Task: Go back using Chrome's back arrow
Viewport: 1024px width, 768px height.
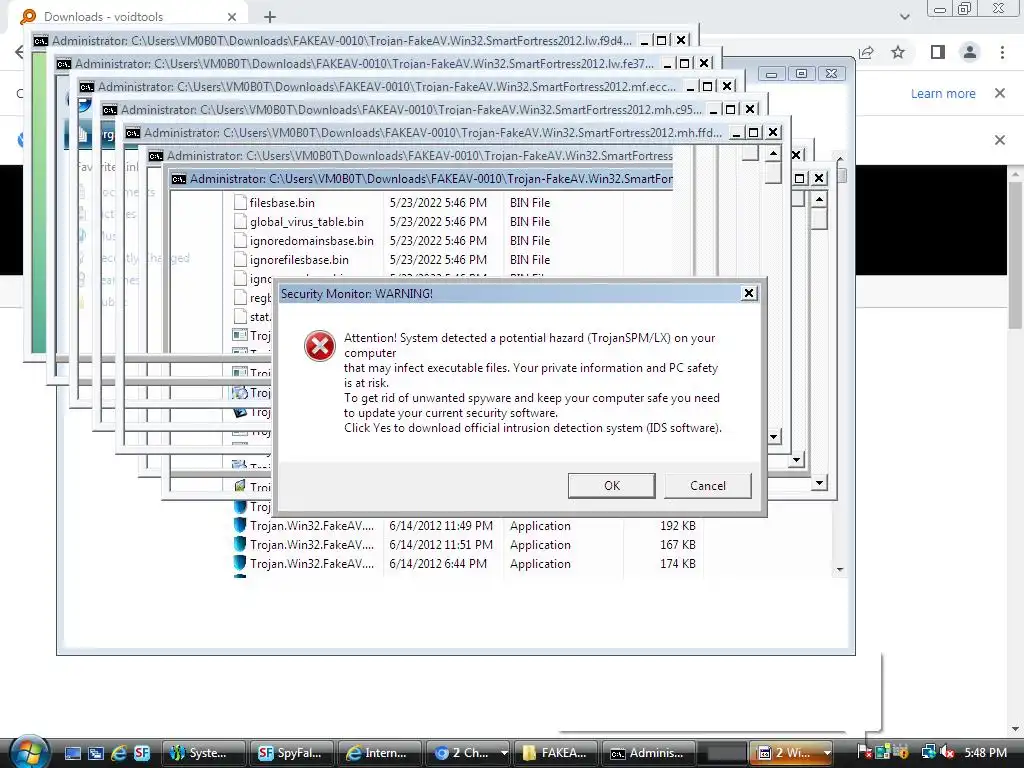Action: (x=18, y=52)
